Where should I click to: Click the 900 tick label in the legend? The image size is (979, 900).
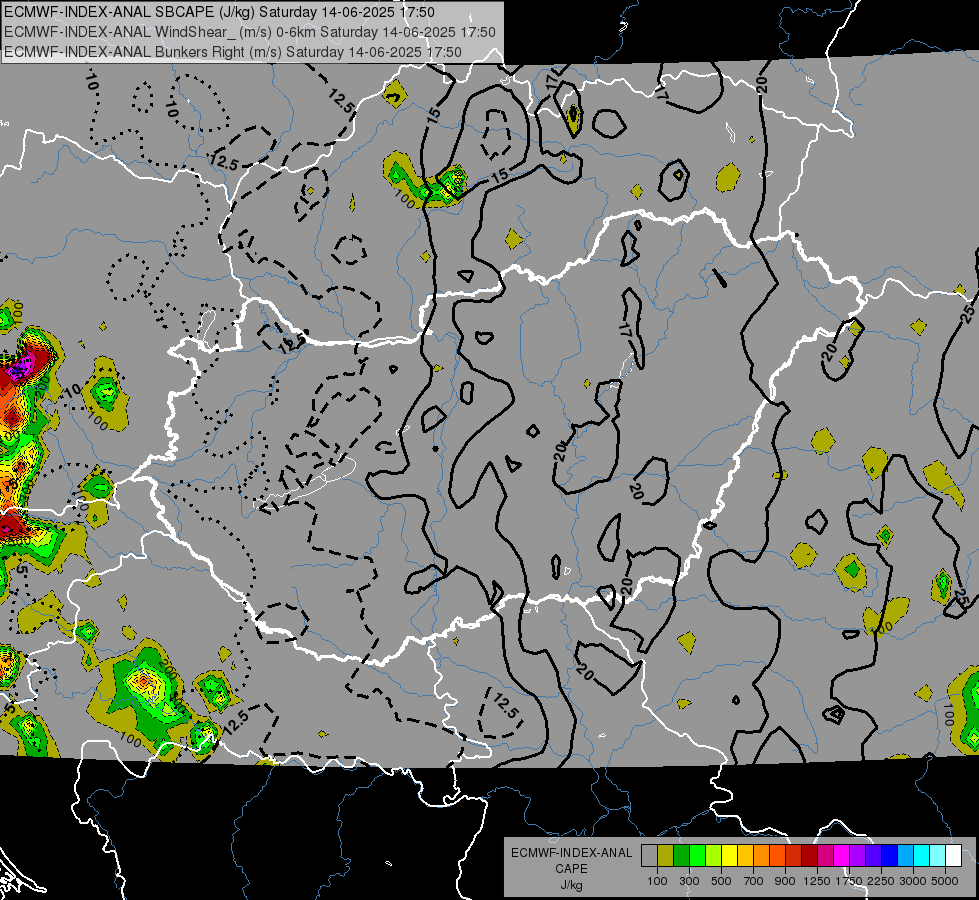tap(785, 881)
